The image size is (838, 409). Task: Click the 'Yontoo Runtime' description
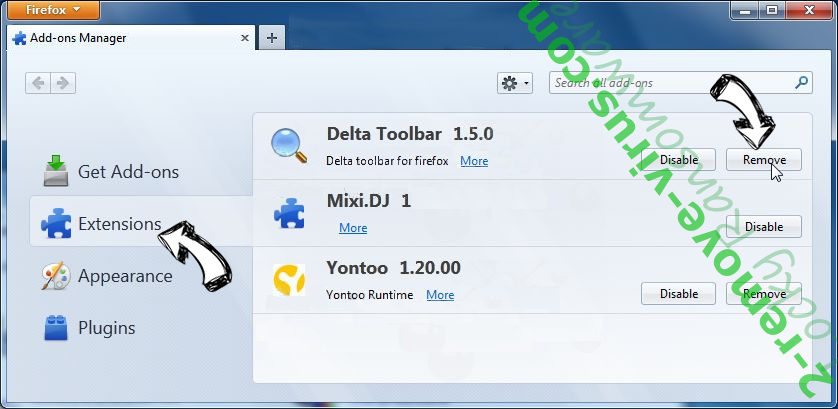(x=369, y=295)
